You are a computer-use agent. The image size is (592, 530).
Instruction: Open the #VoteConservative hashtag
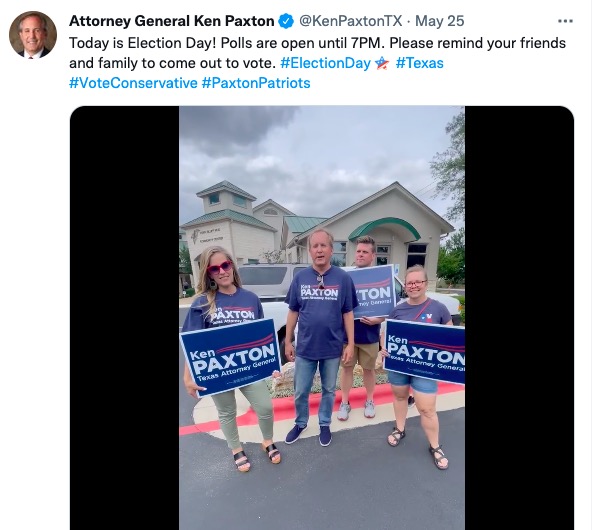pos(133,83)
